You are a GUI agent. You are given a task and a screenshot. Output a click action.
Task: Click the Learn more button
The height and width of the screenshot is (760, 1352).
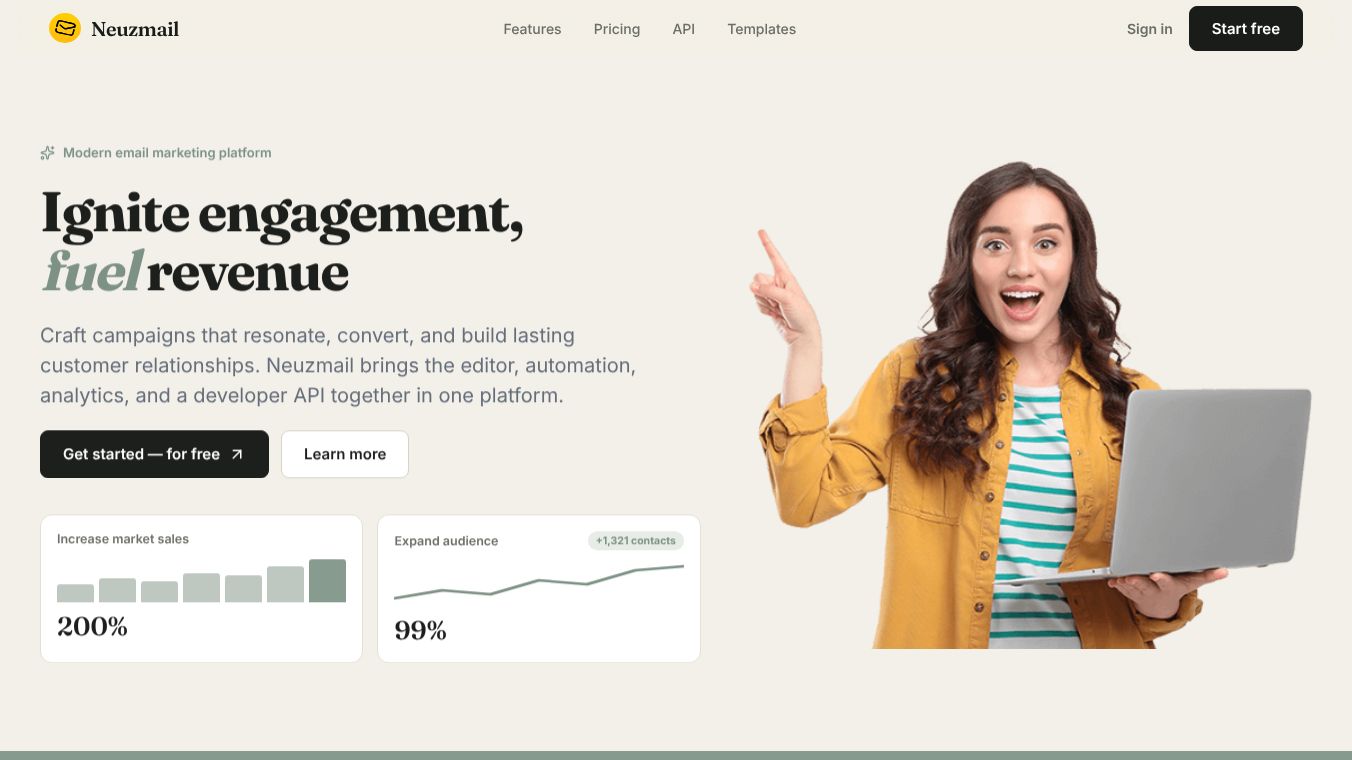345,454
